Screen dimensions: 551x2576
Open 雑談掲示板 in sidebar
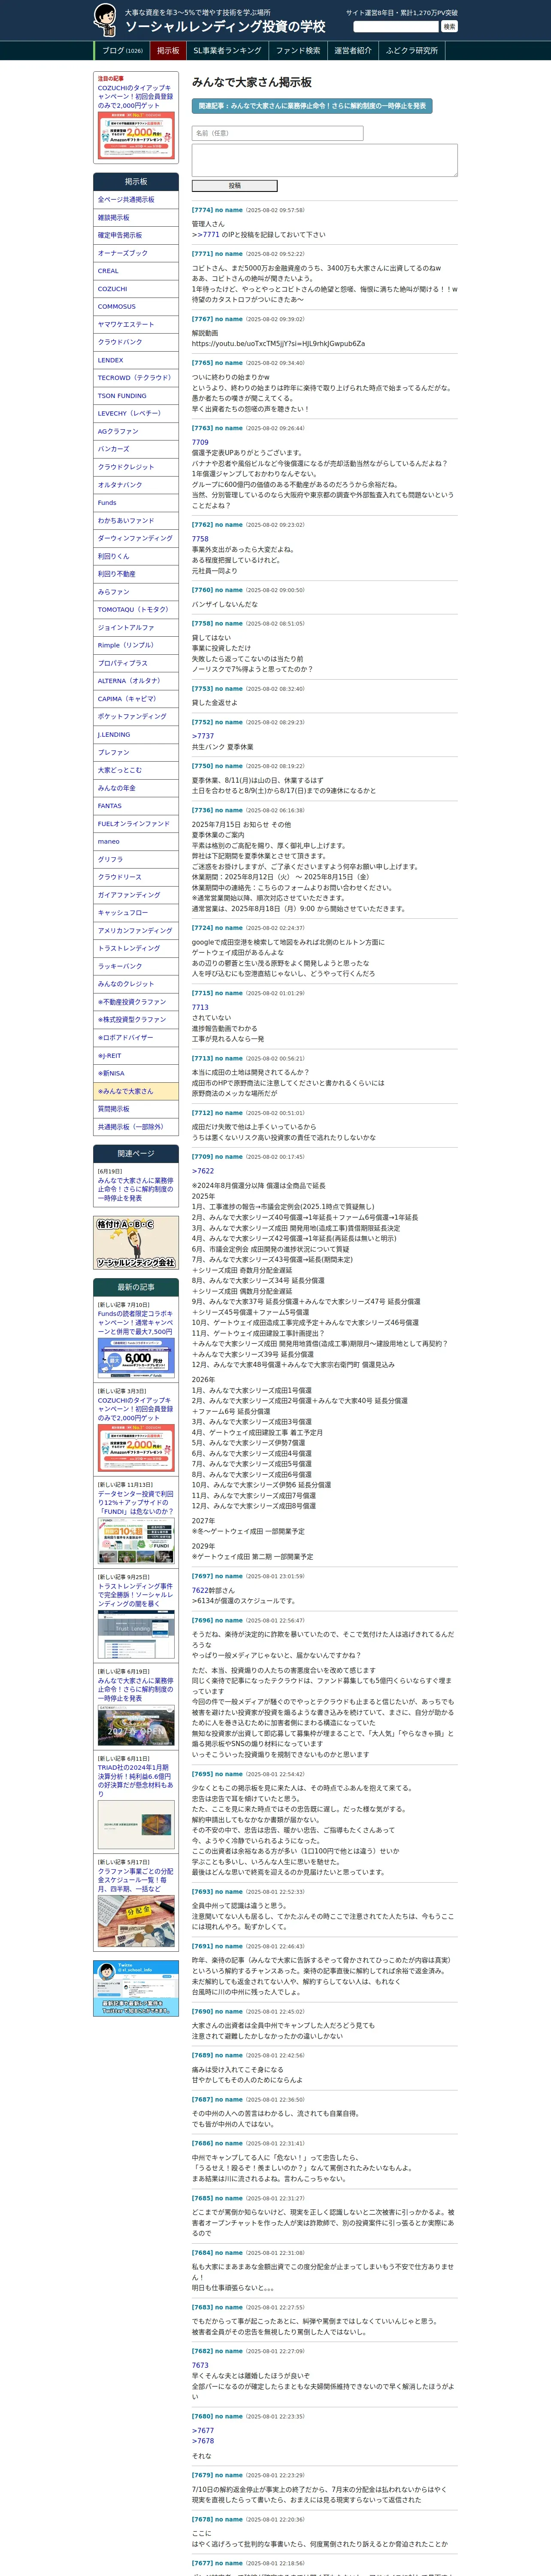136,218
